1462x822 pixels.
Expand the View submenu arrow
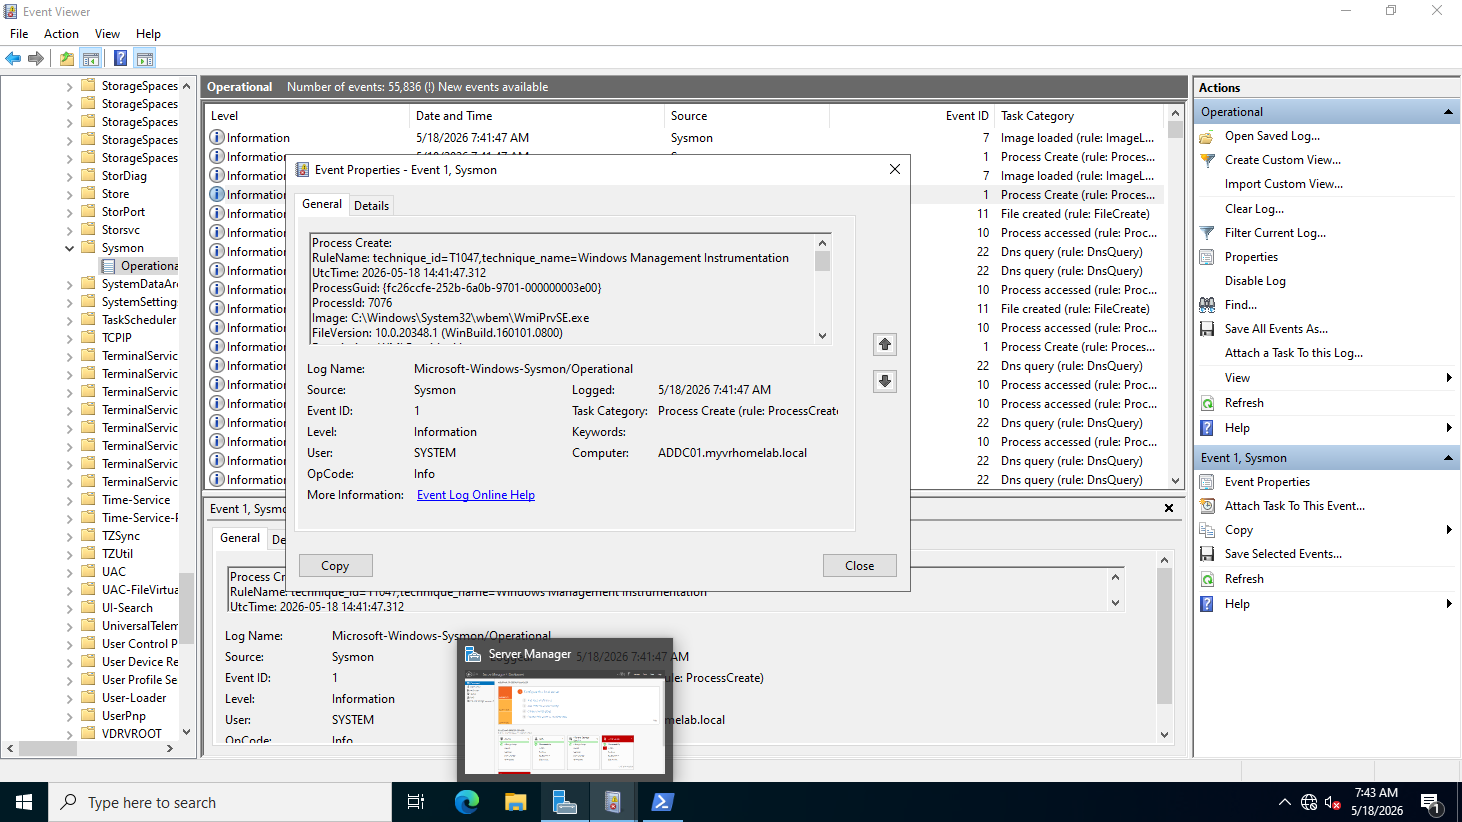[1449, 378]
